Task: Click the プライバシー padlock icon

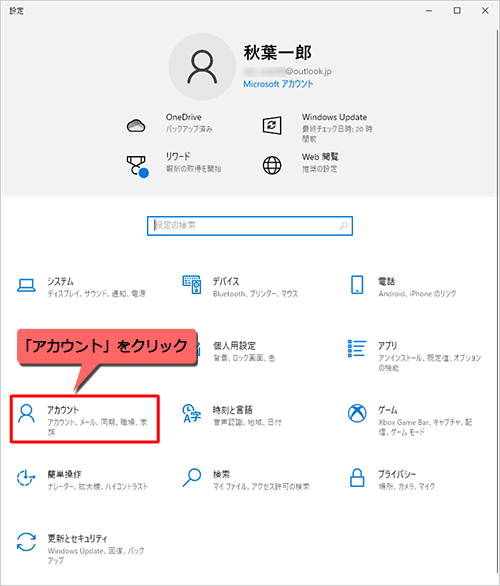Action: 357,478
